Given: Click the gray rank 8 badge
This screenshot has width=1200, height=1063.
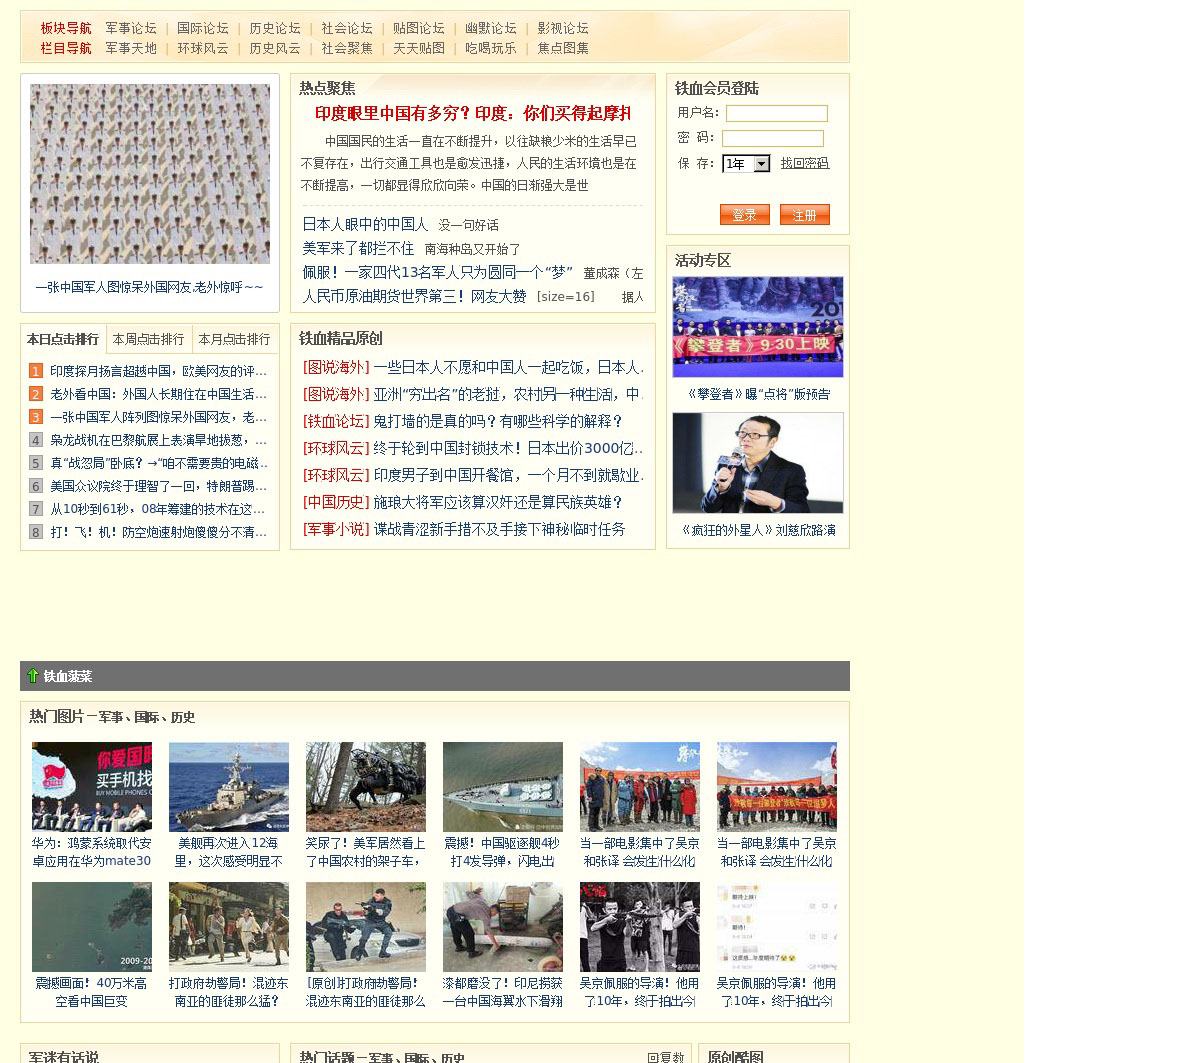Looking at the screenshot, I should click(36, 532).
